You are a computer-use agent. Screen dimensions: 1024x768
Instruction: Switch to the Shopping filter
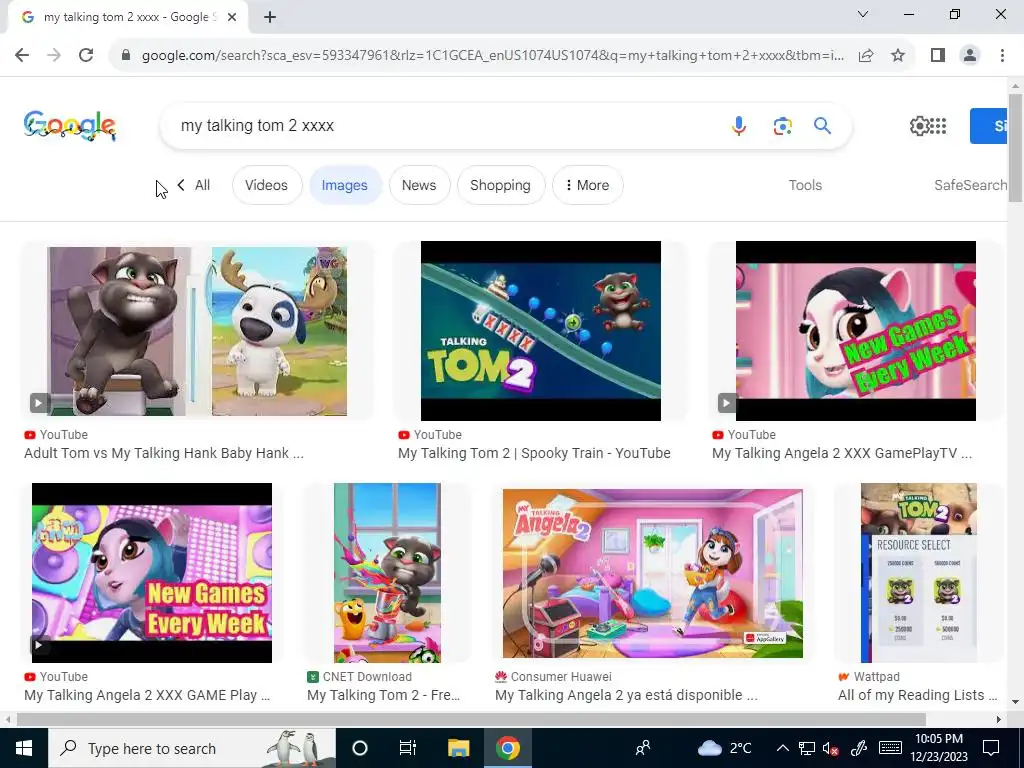[500, 185]
